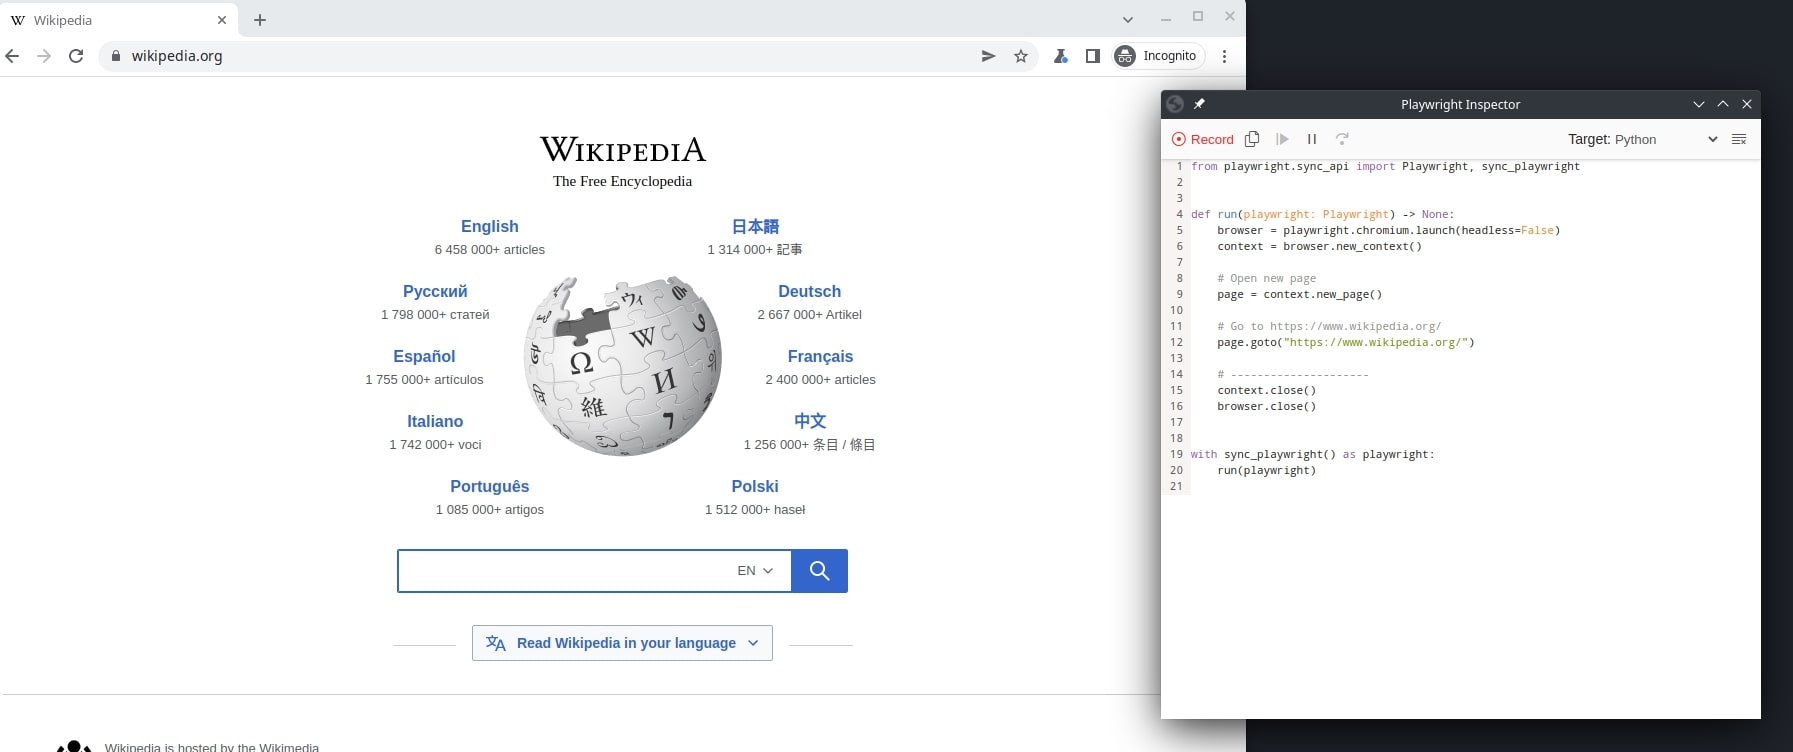Viewport: 1793px width, 752px height.
Task: Open the EN search language selector
Action: (755, 571)
